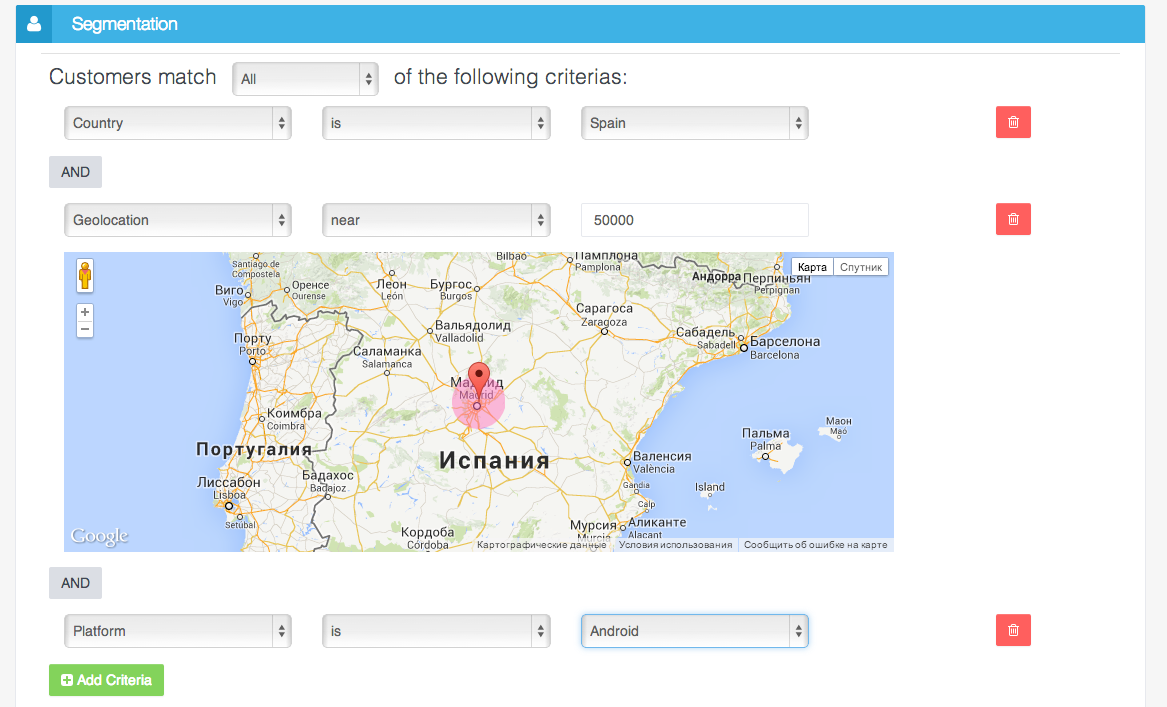This screenshot has height=707, width=1167.
Task: Zoom out on the map
Action: (x=85, y=329)
